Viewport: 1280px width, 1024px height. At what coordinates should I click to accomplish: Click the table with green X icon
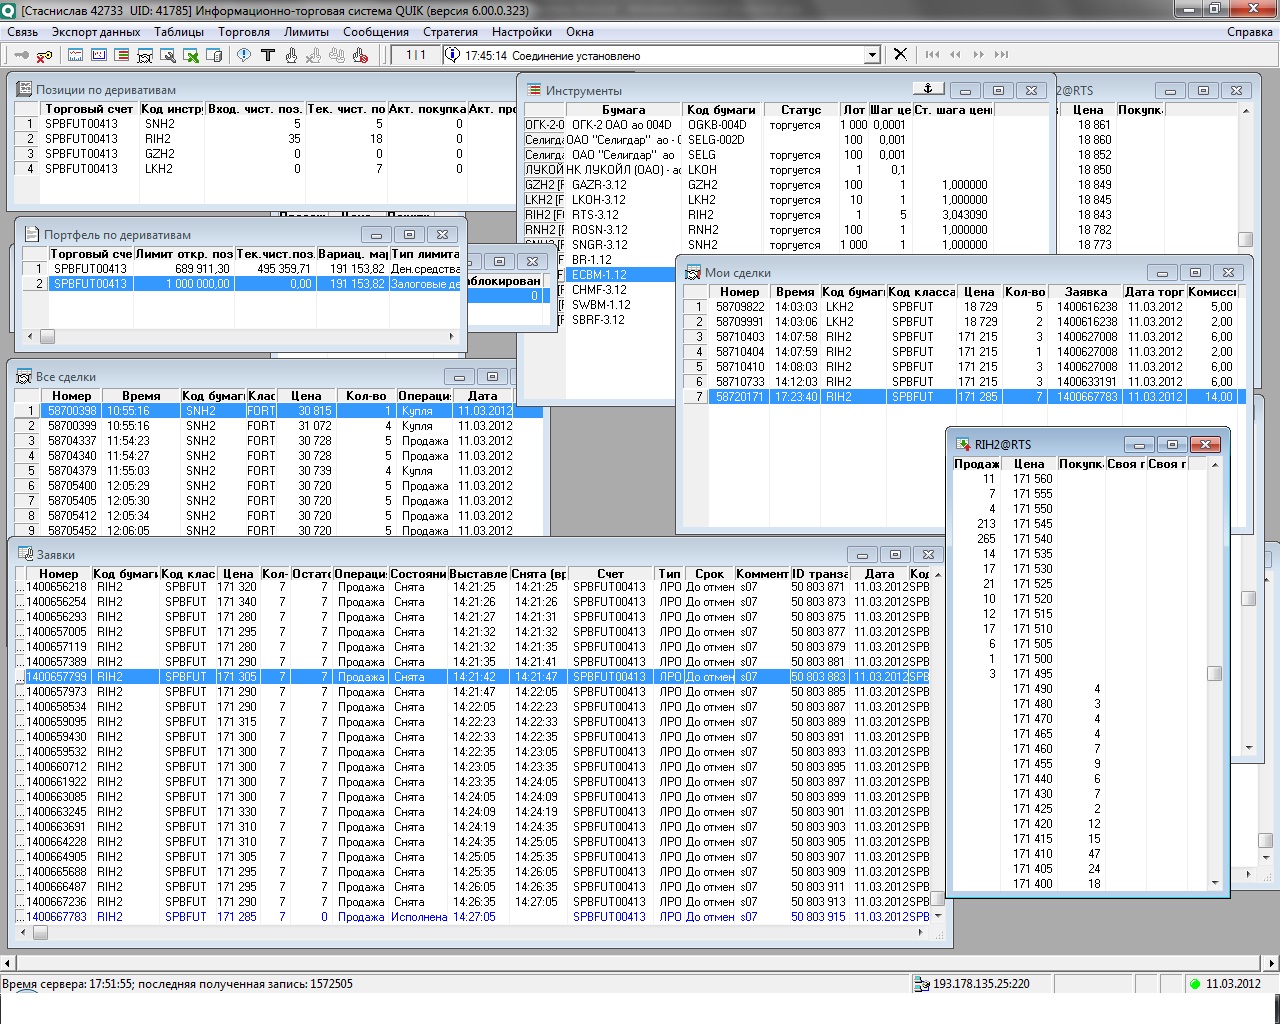click(x=191, y=55)
